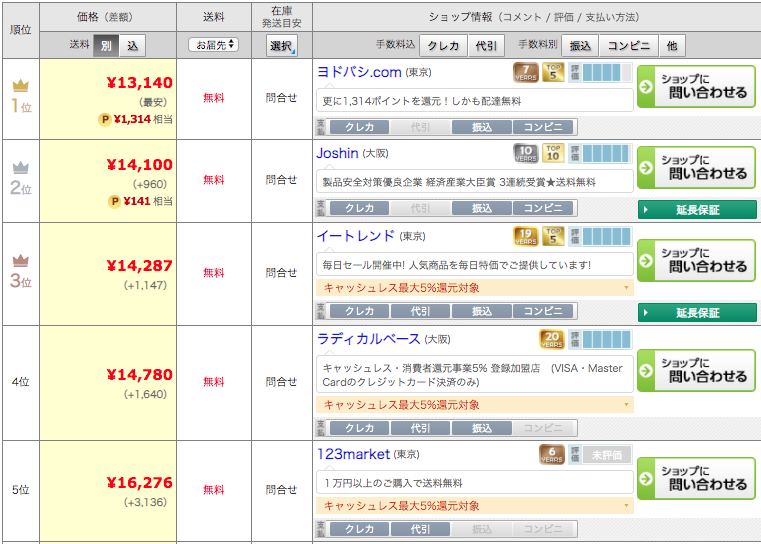Click the ¥14,780 price for ラディカルベース
This screenshot has width=761, height=544.
pos(140,375)
